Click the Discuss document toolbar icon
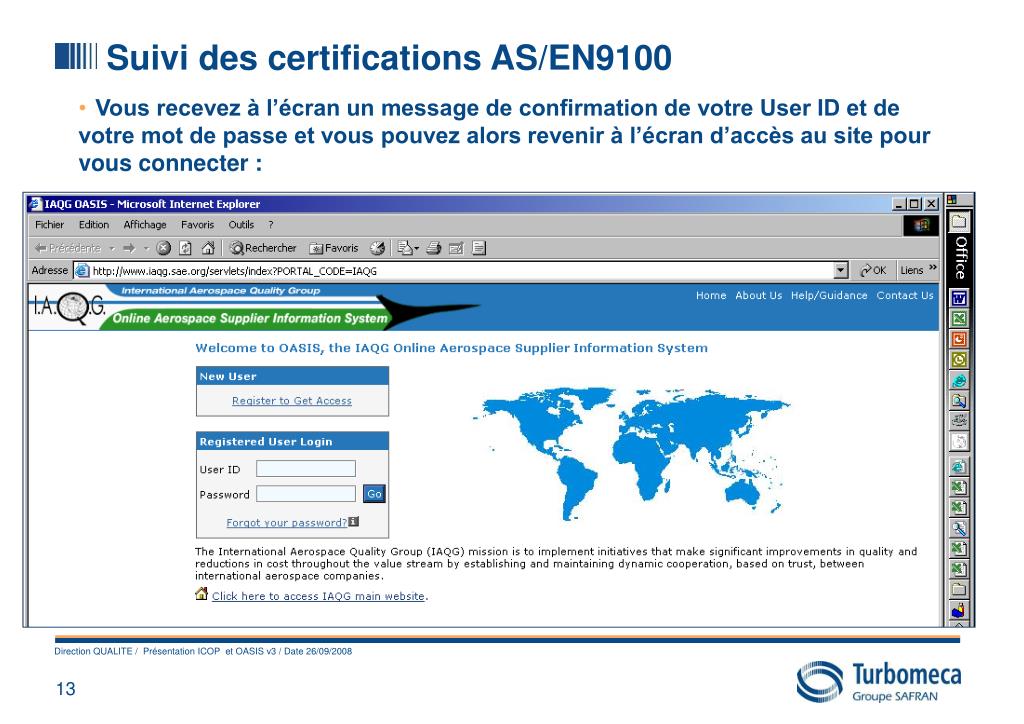 (x=479, y=248)
